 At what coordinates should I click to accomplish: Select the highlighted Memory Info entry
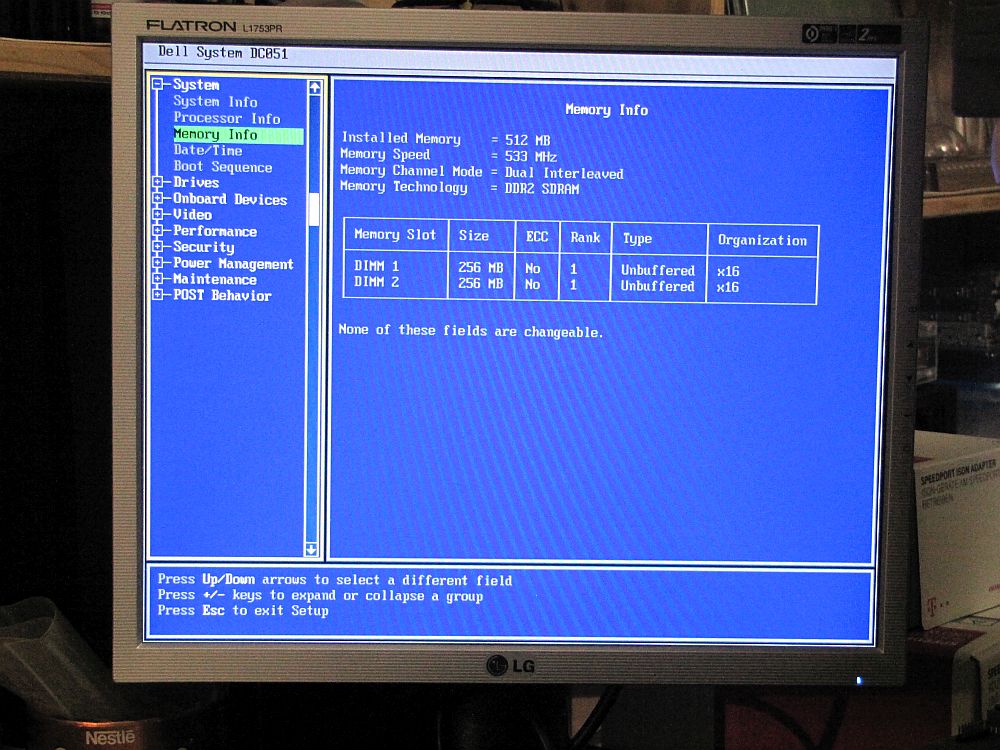(x=238, y=135)
